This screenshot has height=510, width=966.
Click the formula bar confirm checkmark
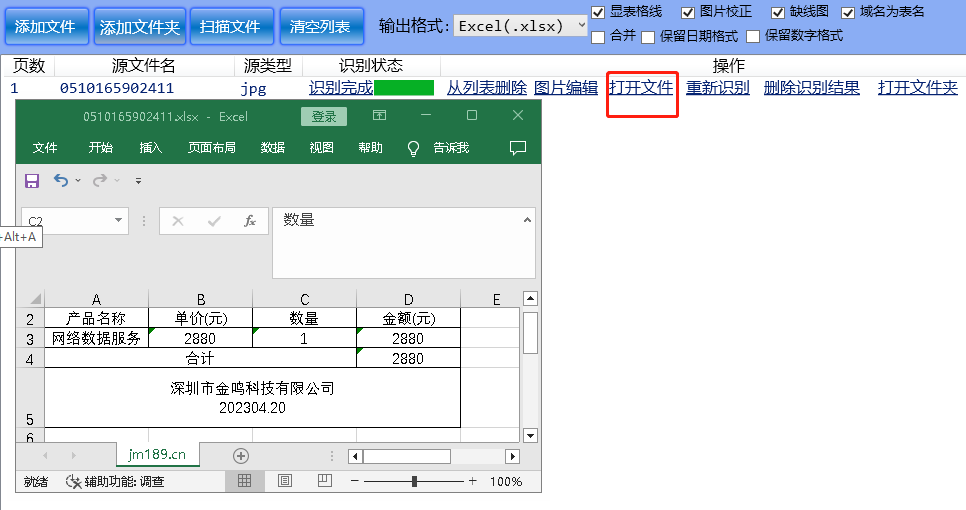tap(214, 221)
